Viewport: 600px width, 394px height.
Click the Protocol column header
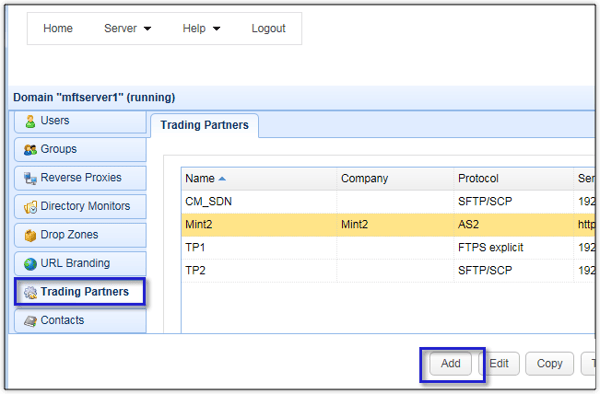click(514, 179)
